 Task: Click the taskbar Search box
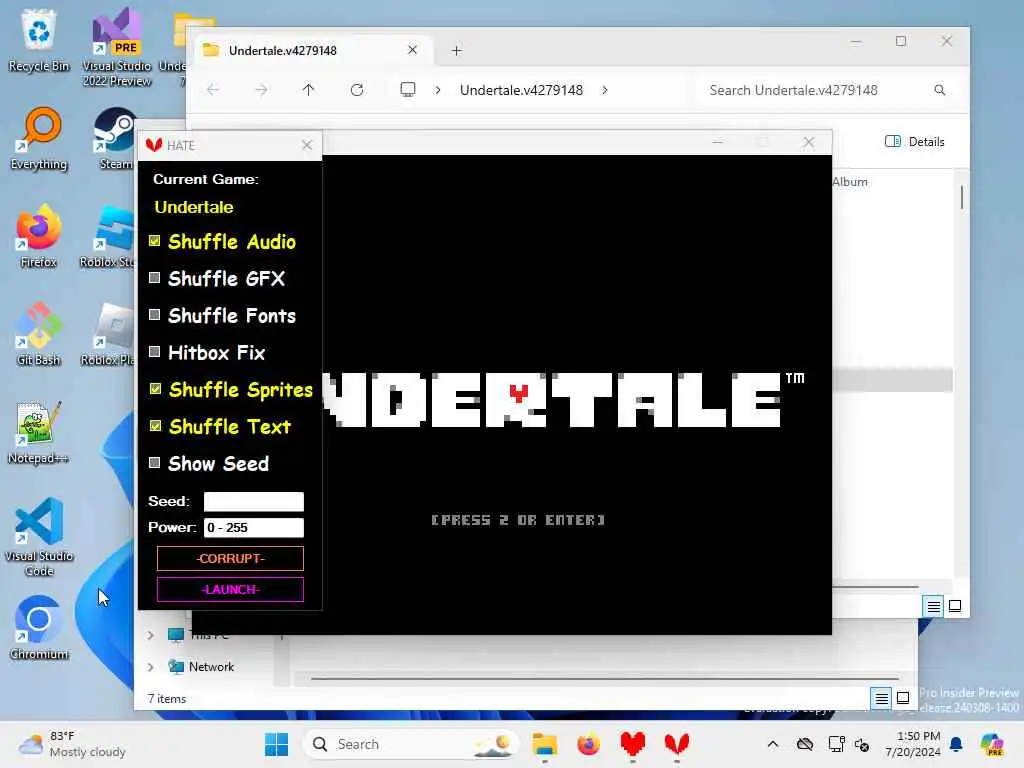tap(410, 744)
